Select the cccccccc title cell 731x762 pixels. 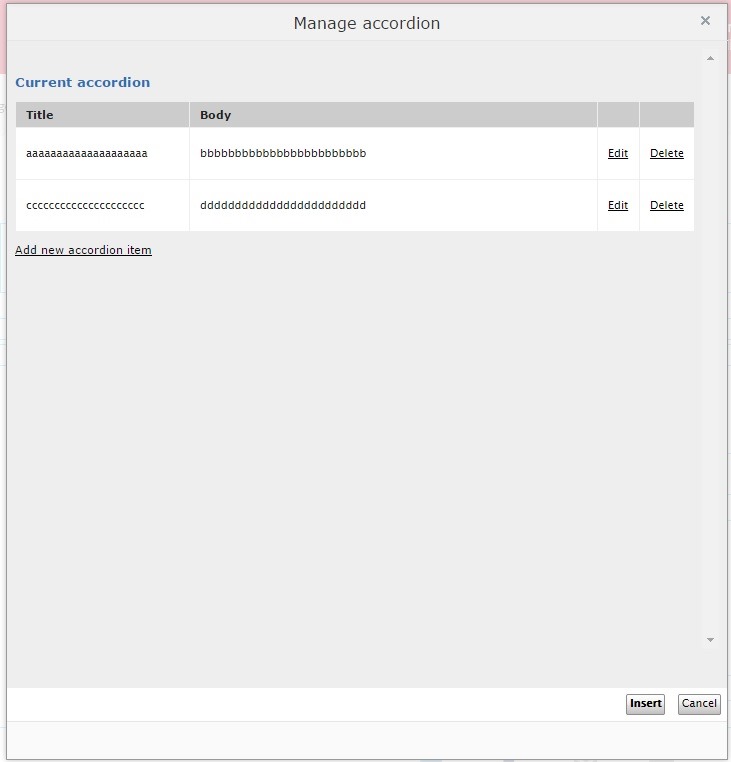[85, 206]
